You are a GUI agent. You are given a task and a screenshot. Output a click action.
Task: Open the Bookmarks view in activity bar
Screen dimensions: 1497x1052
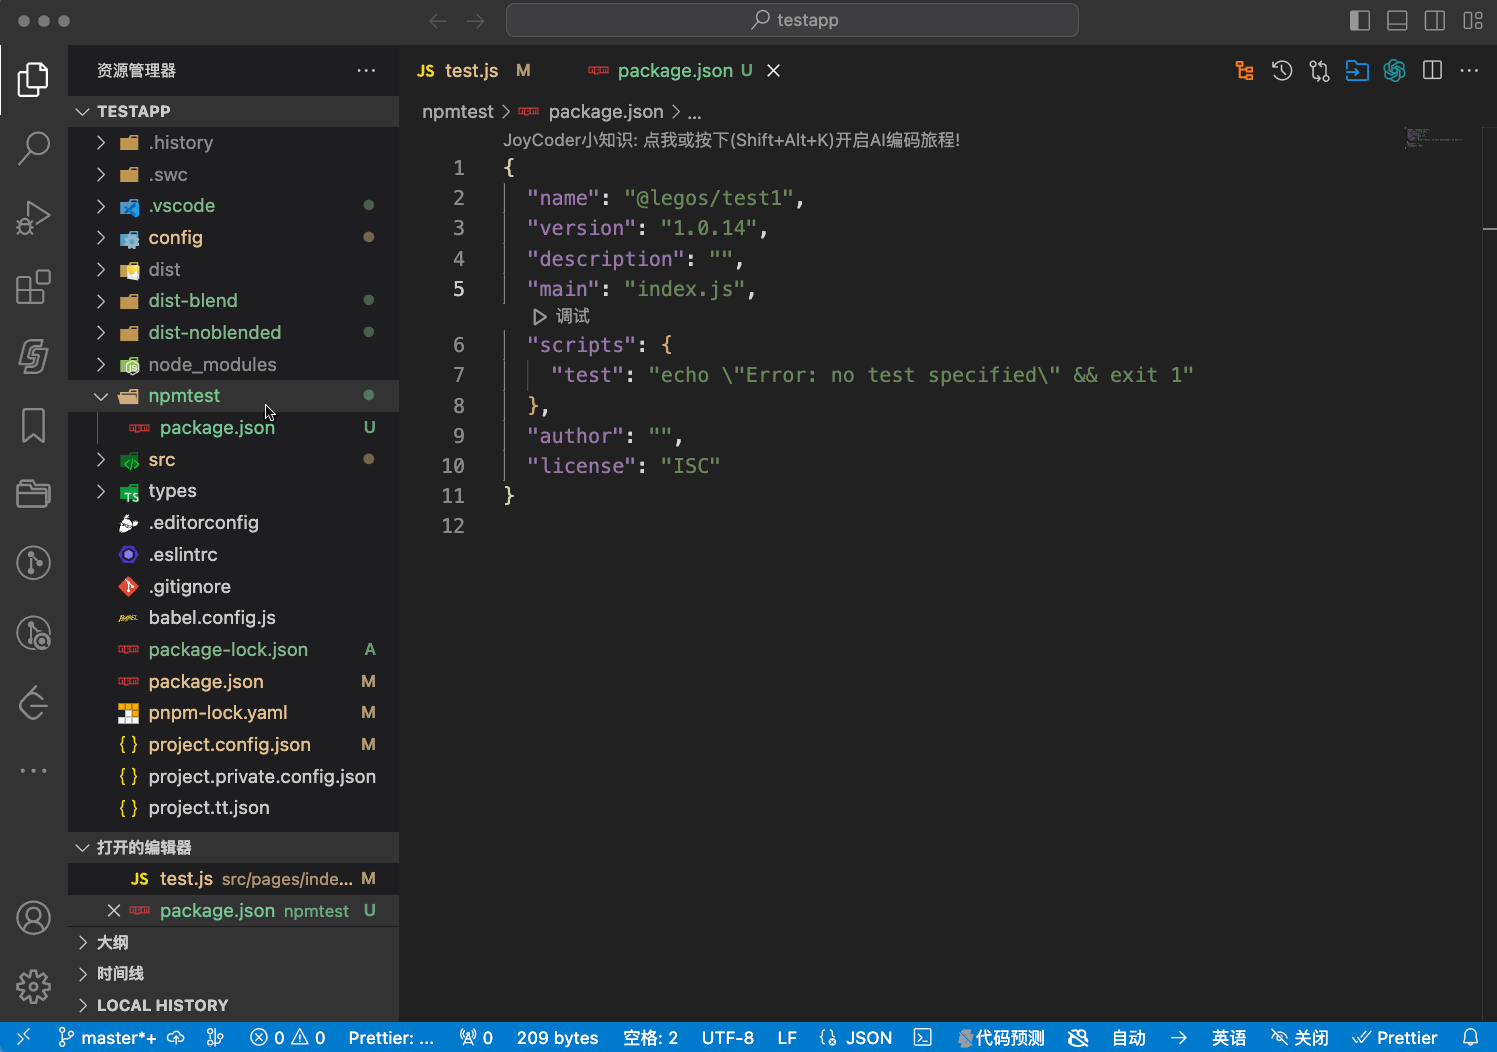click(33, 425)
